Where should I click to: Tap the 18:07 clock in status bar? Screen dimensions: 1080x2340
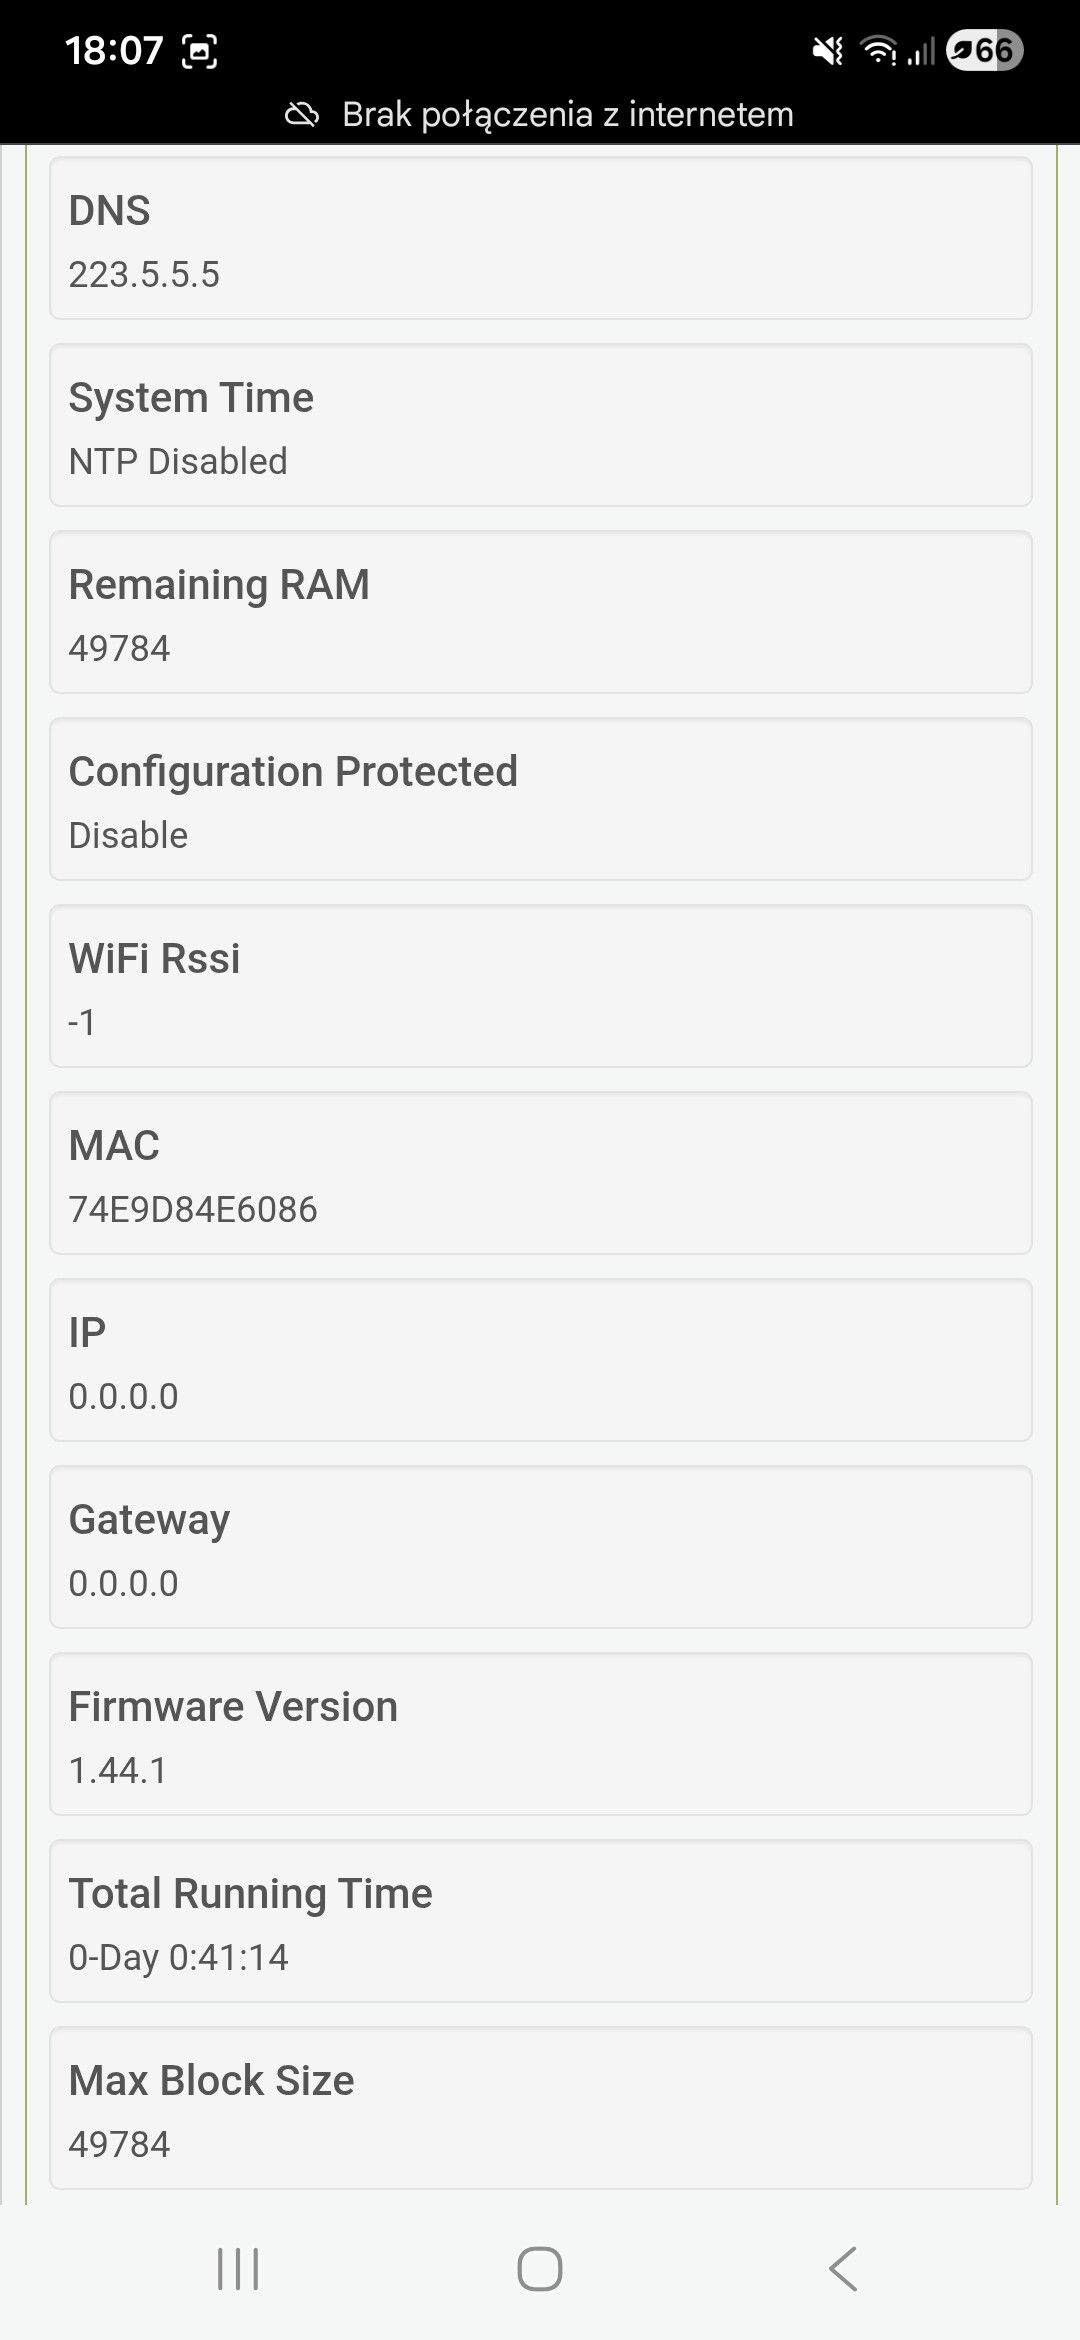(x=113, y=50)
